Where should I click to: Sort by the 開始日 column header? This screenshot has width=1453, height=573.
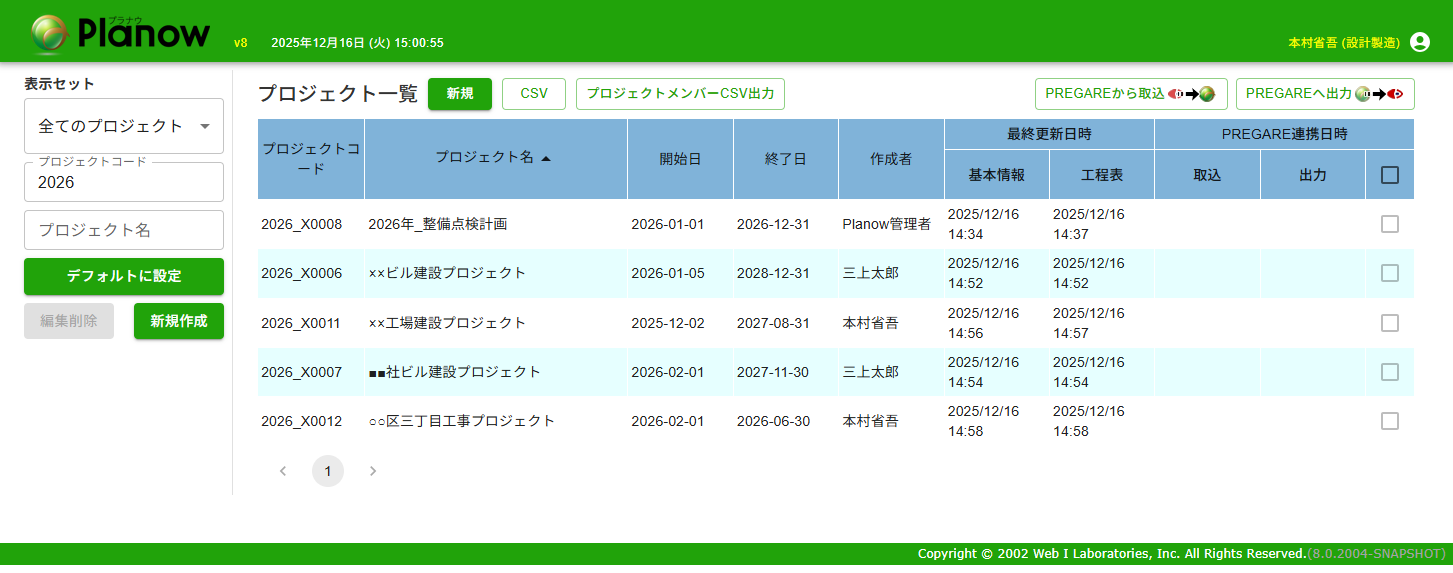pos(680,159)
